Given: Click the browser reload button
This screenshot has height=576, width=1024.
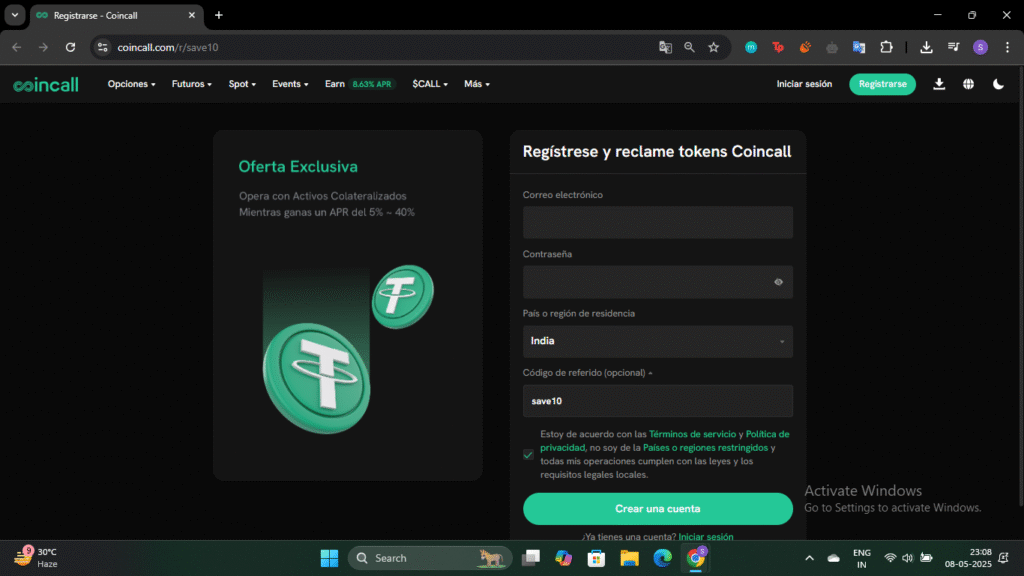Looking at the screenshot, I should (71, 47).
